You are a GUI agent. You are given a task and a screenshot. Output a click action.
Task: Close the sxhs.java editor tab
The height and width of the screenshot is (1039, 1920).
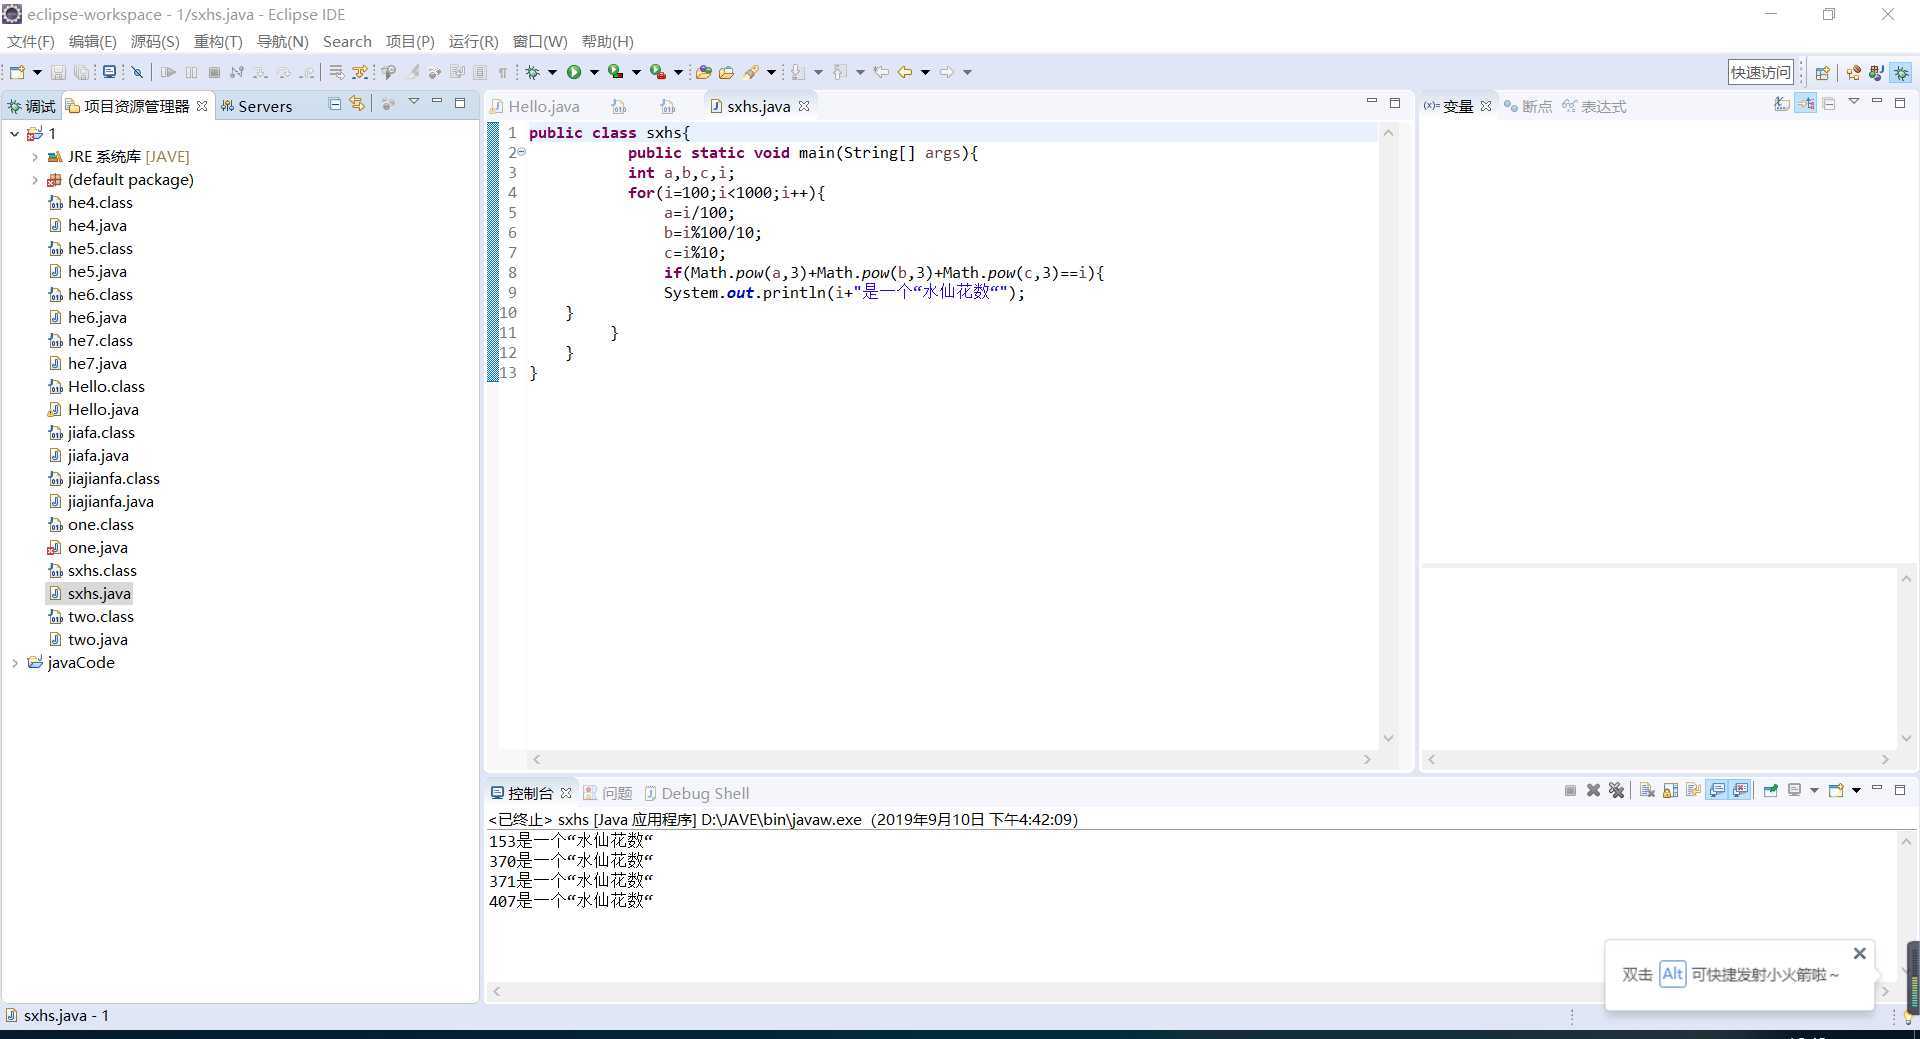click(x=804, y=106)
